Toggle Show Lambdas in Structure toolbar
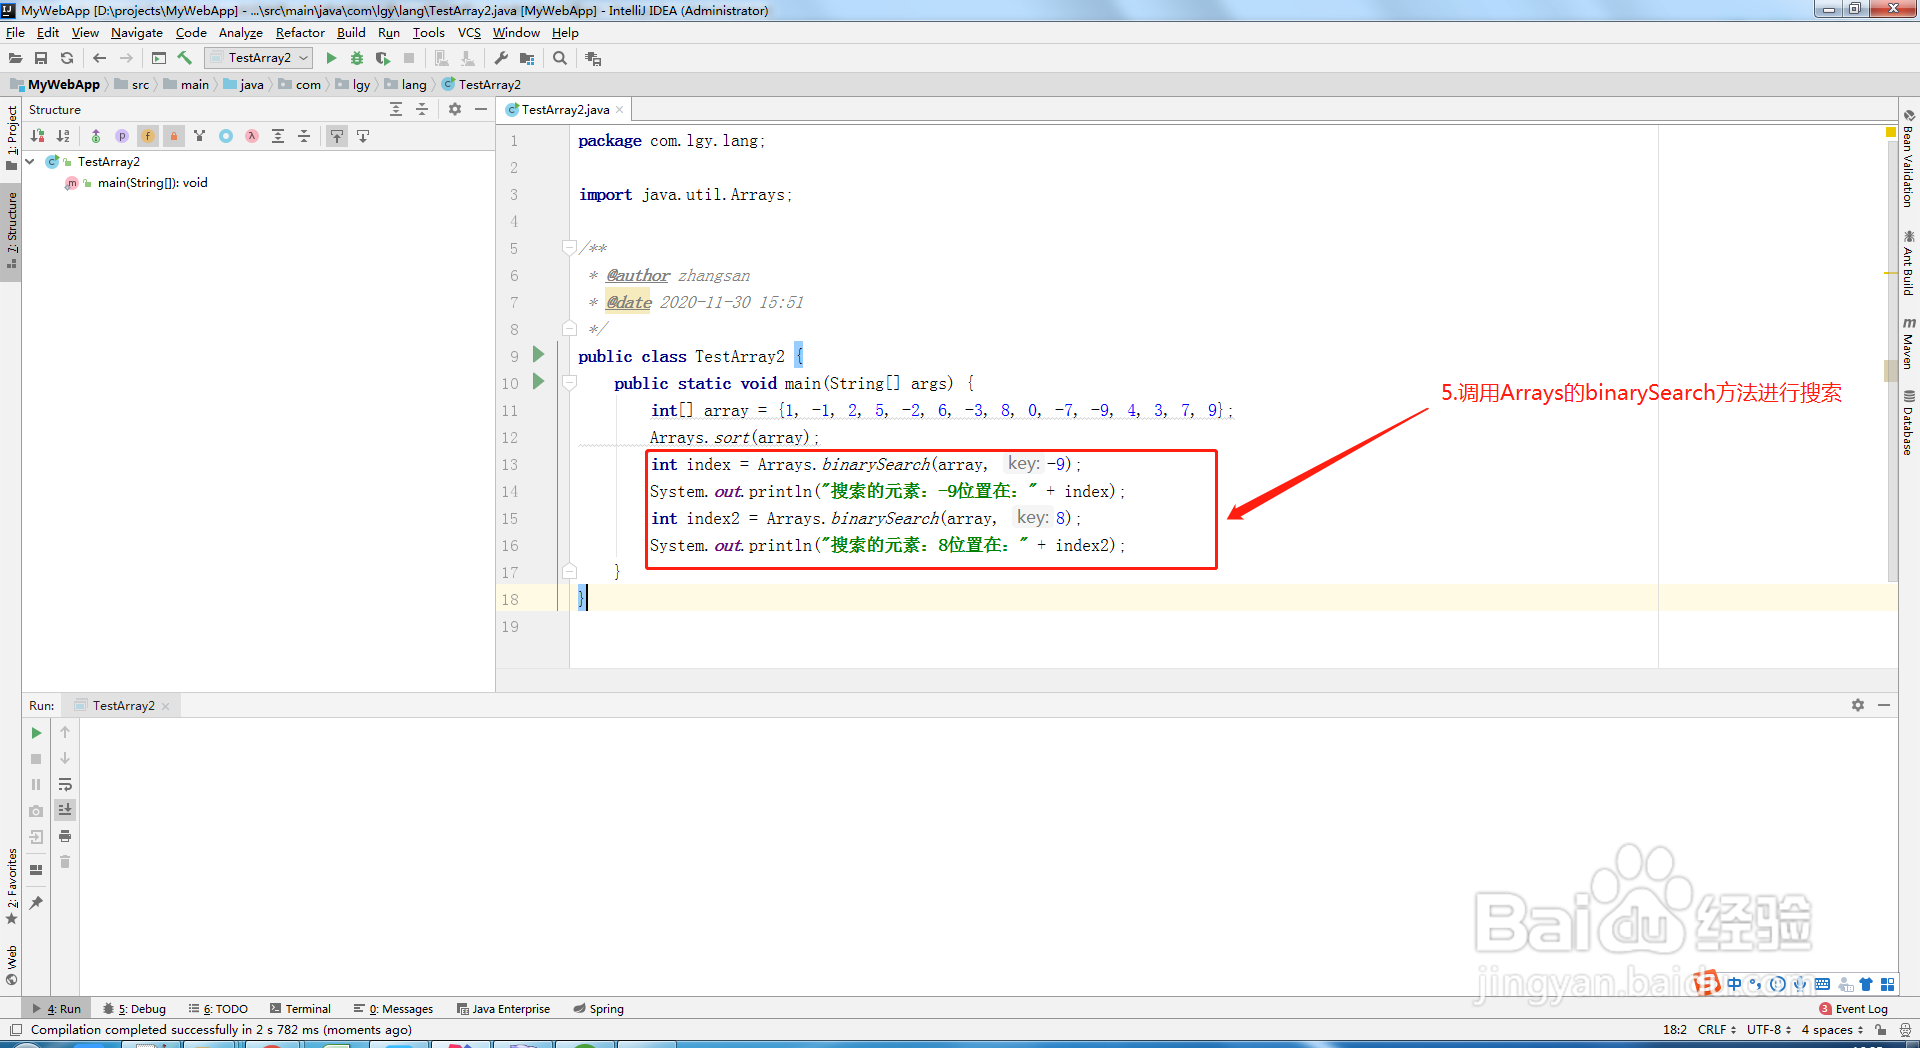The width and height of the screenshot is (1920, 1048). [252, 136]
